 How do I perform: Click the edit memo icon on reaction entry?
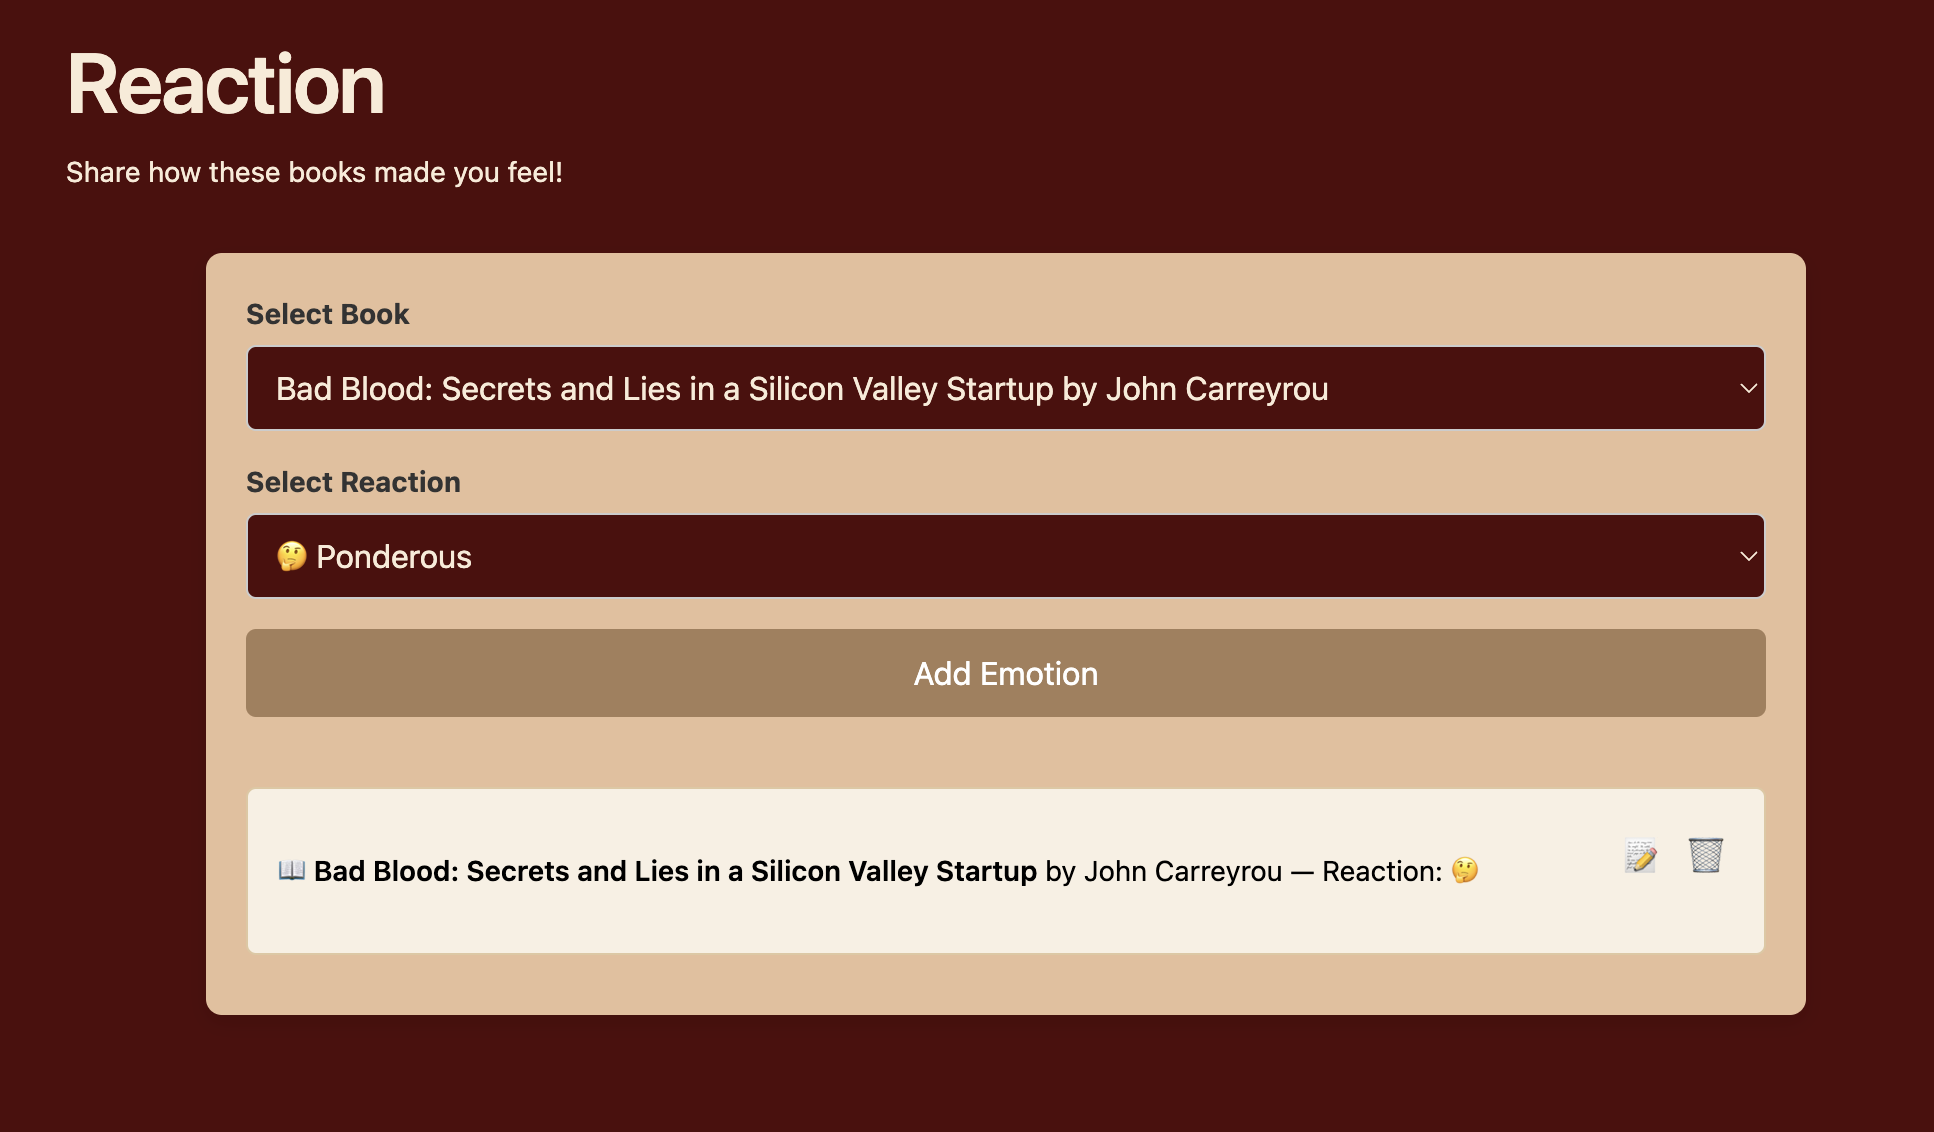point(1641,856)
